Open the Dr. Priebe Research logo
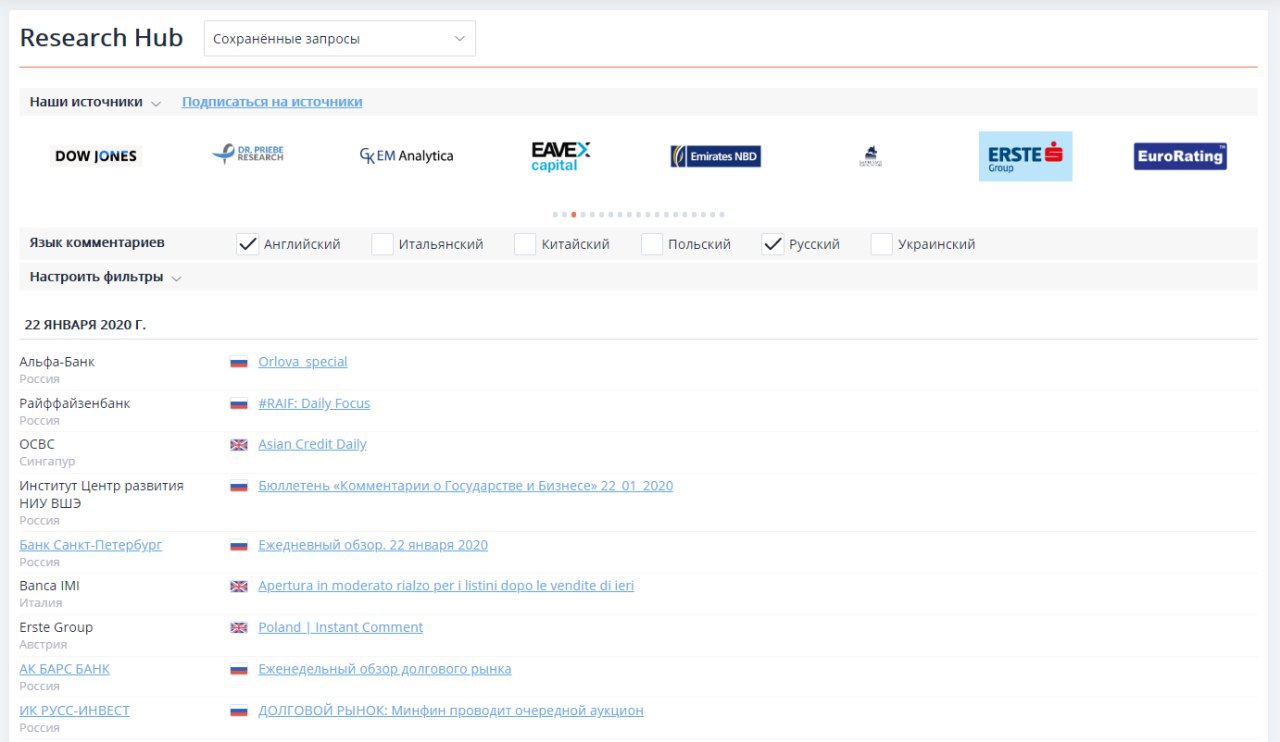This screenshot has width=1280, height=742. point(248,154)
